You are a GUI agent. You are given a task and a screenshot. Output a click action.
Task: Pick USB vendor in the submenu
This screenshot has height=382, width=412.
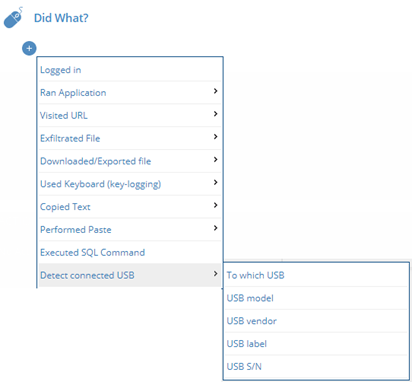tap(316, 321)
